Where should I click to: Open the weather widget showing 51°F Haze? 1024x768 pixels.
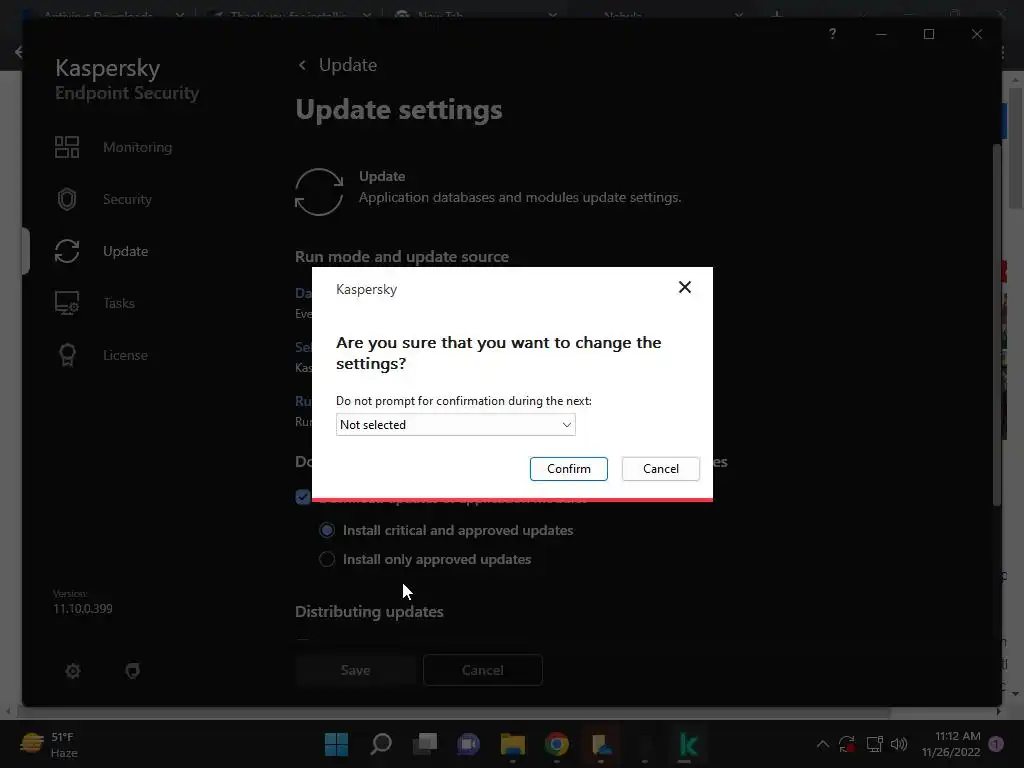pyautogui.click(x=49, y=744)
